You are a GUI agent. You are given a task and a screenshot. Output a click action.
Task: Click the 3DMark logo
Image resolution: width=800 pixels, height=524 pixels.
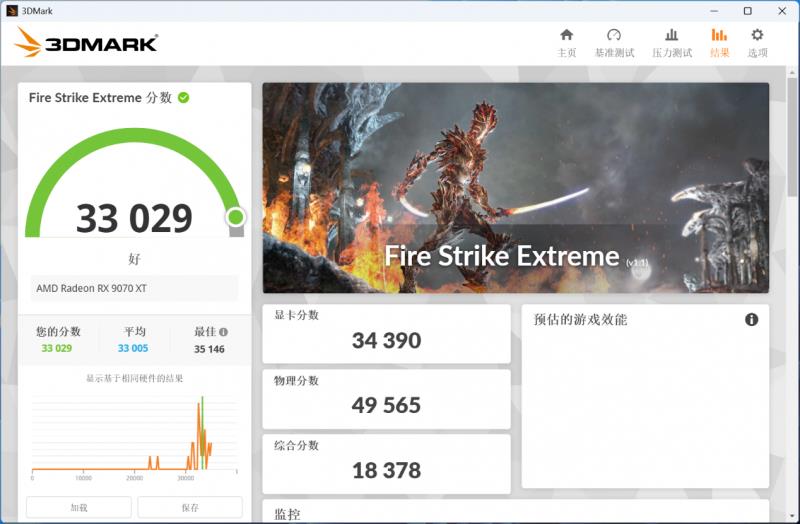[86, 42]
